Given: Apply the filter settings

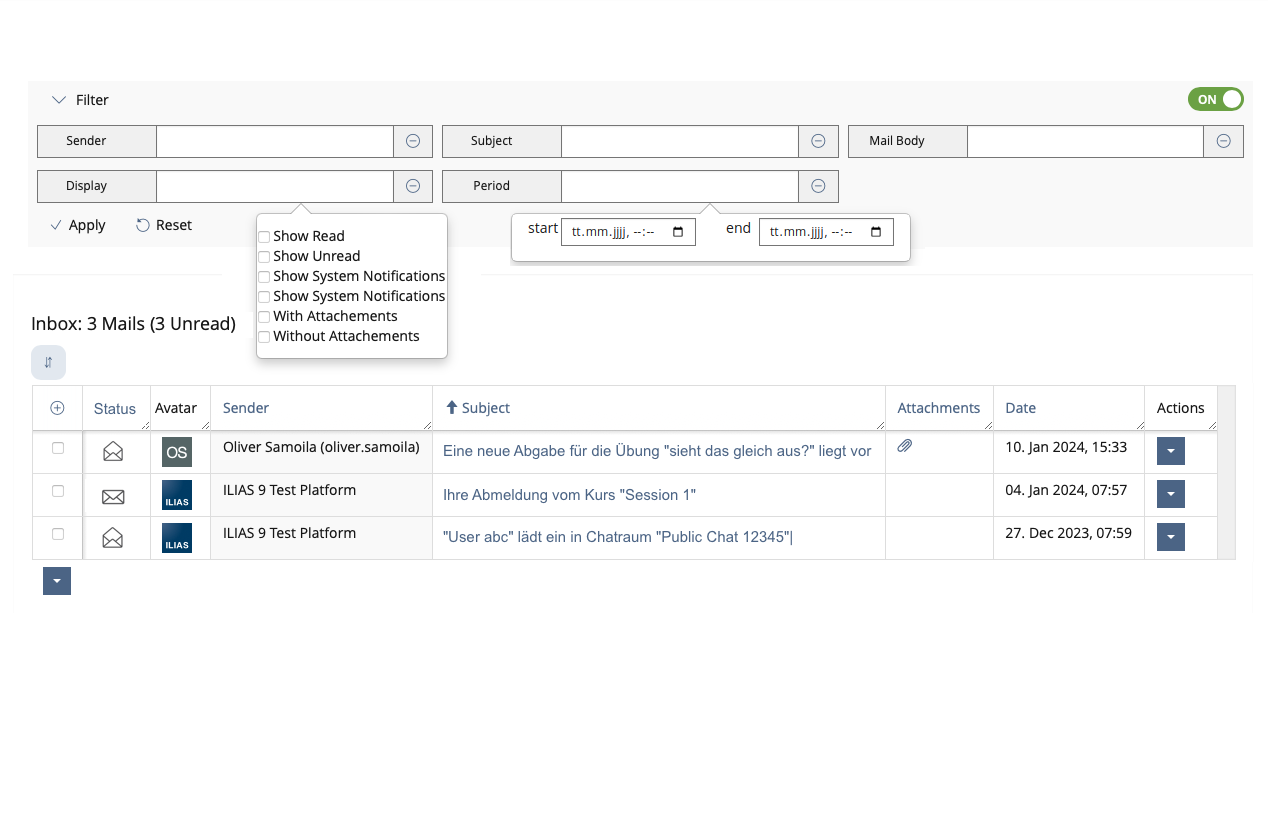Looking at the screenshot, I should point(78,225).
